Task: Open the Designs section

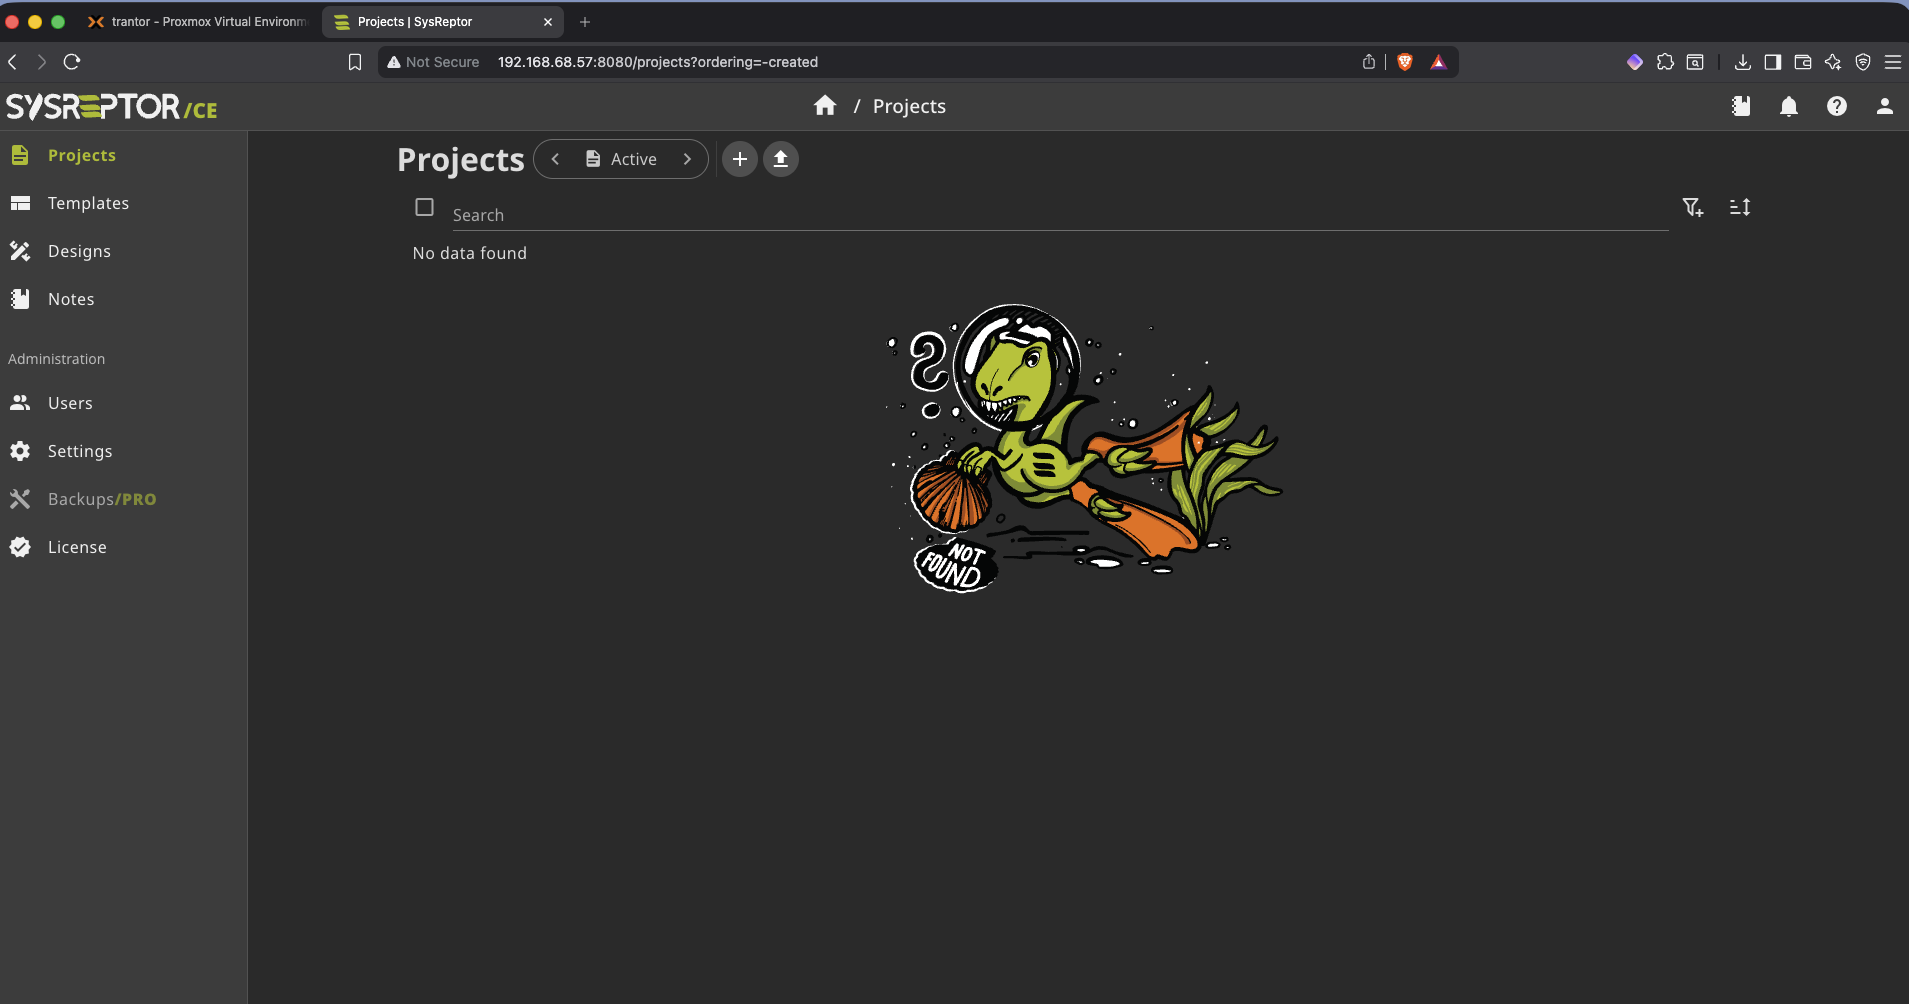Action: click(x=79, y=251)
